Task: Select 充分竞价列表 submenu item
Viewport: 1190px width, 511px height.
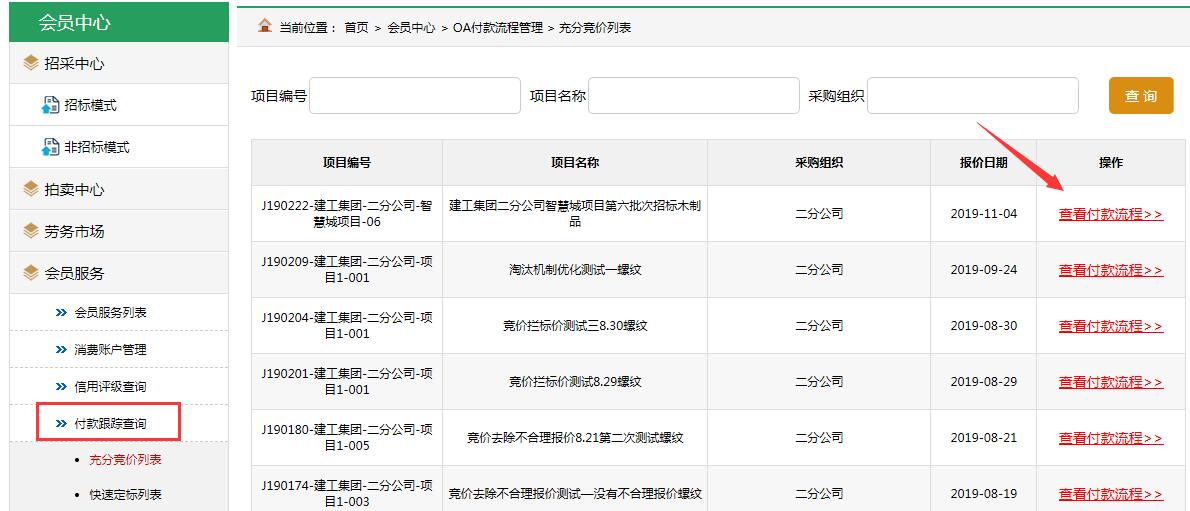Action: pyautogui.click(x=125, y=459)
